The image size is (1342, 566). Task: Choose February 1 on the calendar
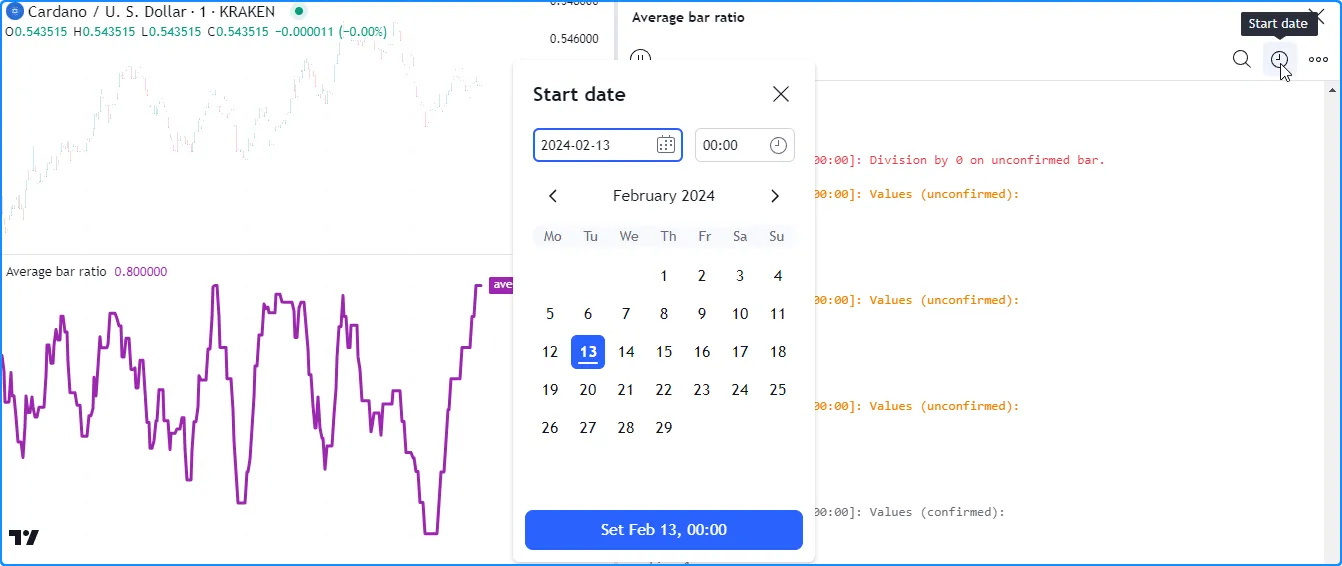pos(664,276)
